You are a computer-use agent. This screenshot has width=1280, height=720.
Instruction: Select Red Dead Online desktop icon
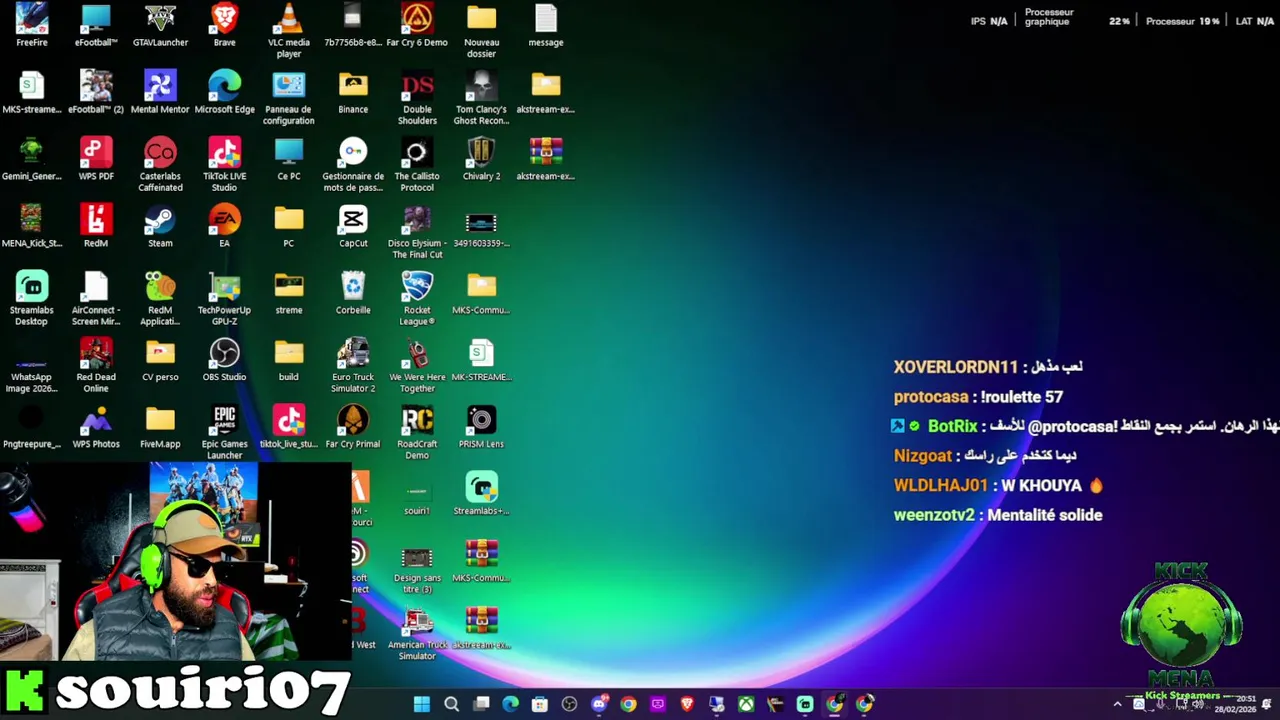click(96, 365)
